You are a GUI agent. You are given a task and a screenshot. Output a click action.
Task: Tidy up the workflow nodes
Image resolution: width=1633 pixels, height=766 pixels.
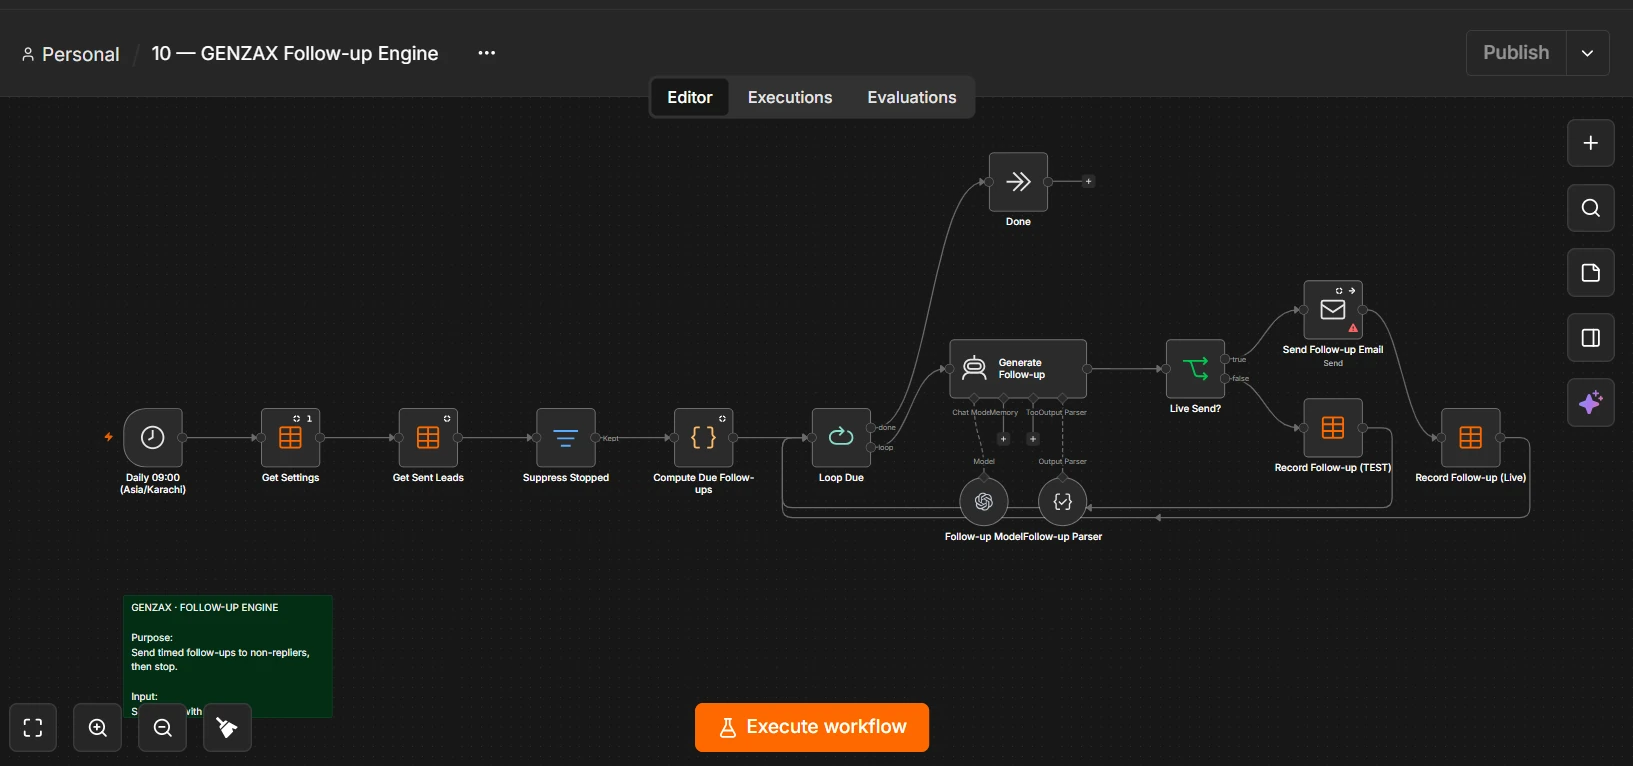[228, 727]
